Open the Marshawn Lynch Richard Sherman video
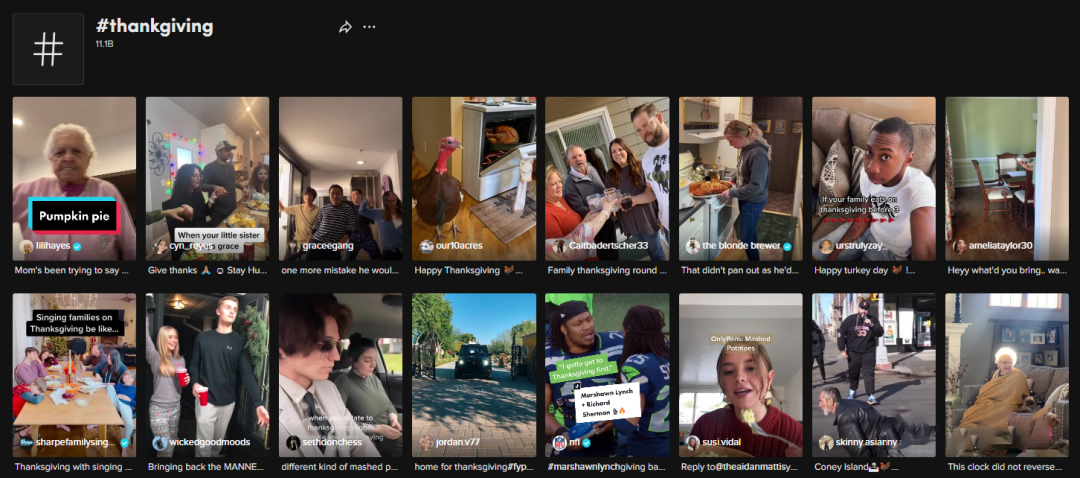 pos(607,375)
